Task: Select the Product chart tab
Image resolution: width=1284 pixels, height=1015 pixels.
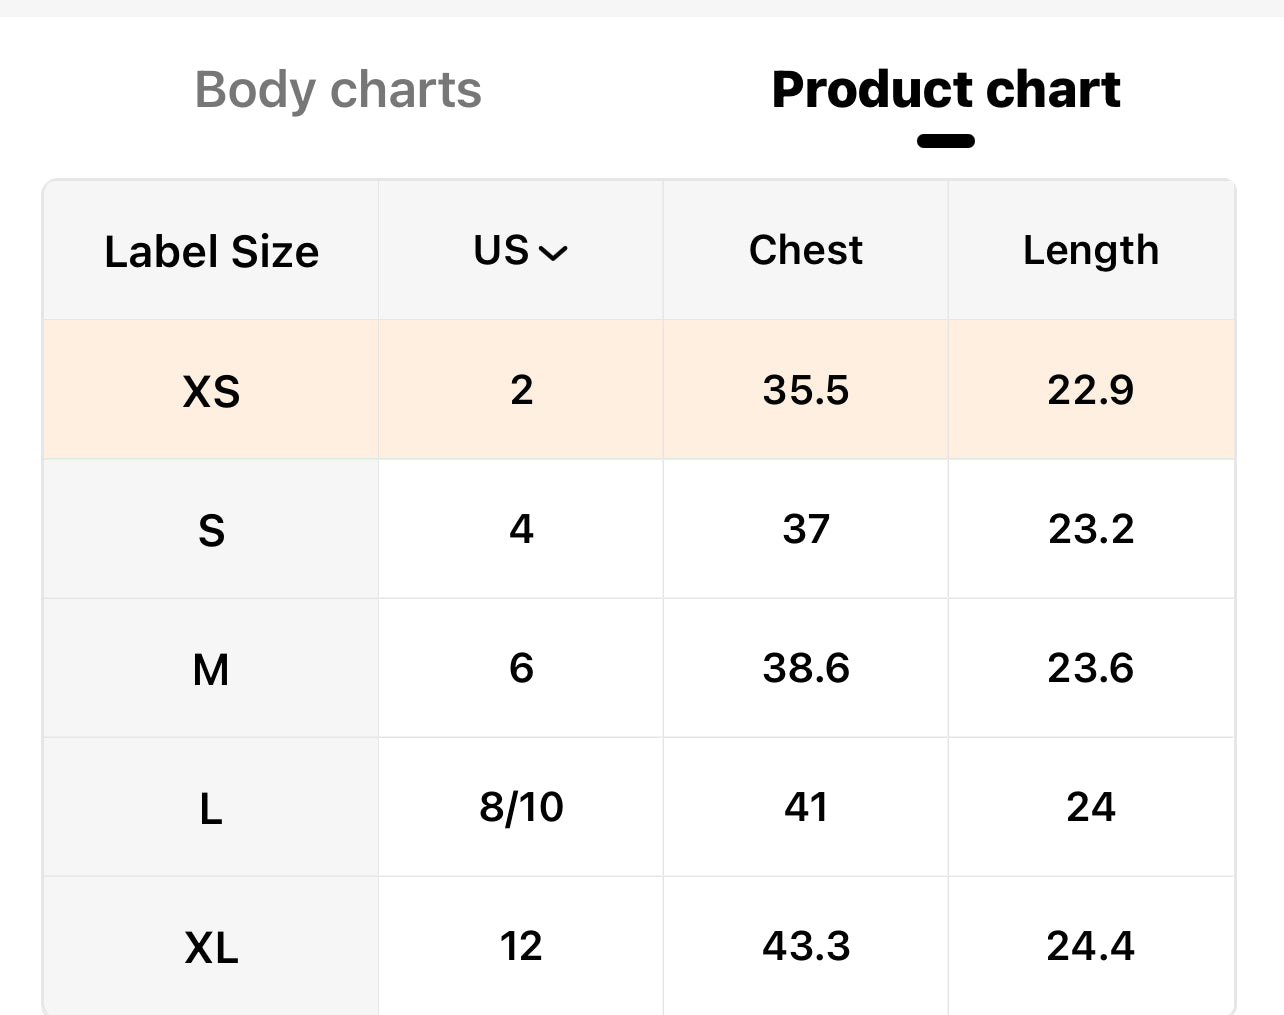Action: [945, 90]
